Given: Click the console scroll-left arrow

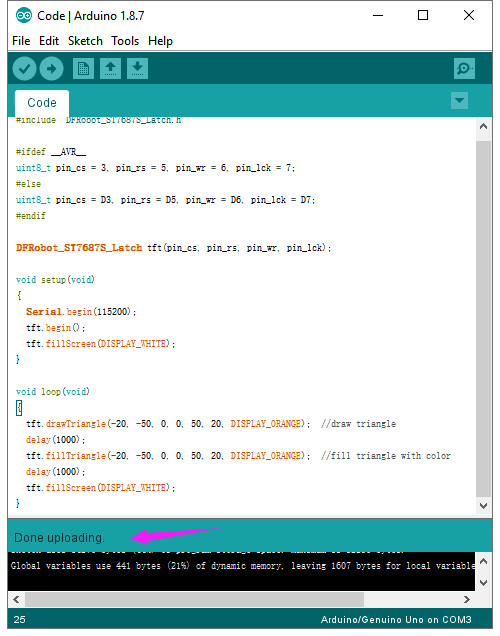Looking at the screenshot, I should [x=16, y=599].
